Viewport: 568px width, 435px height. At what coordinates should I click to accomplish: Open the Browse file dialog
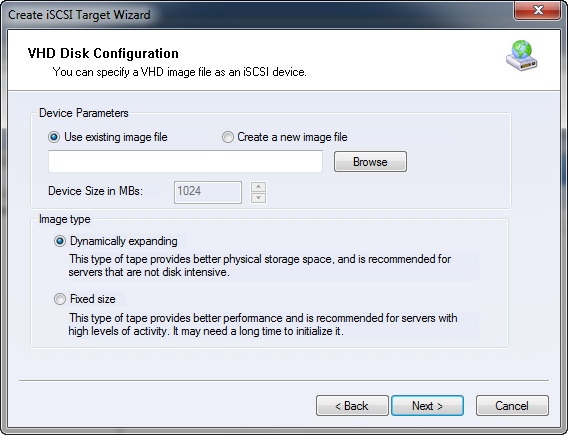pyautogui.click(x=370, y=162)
